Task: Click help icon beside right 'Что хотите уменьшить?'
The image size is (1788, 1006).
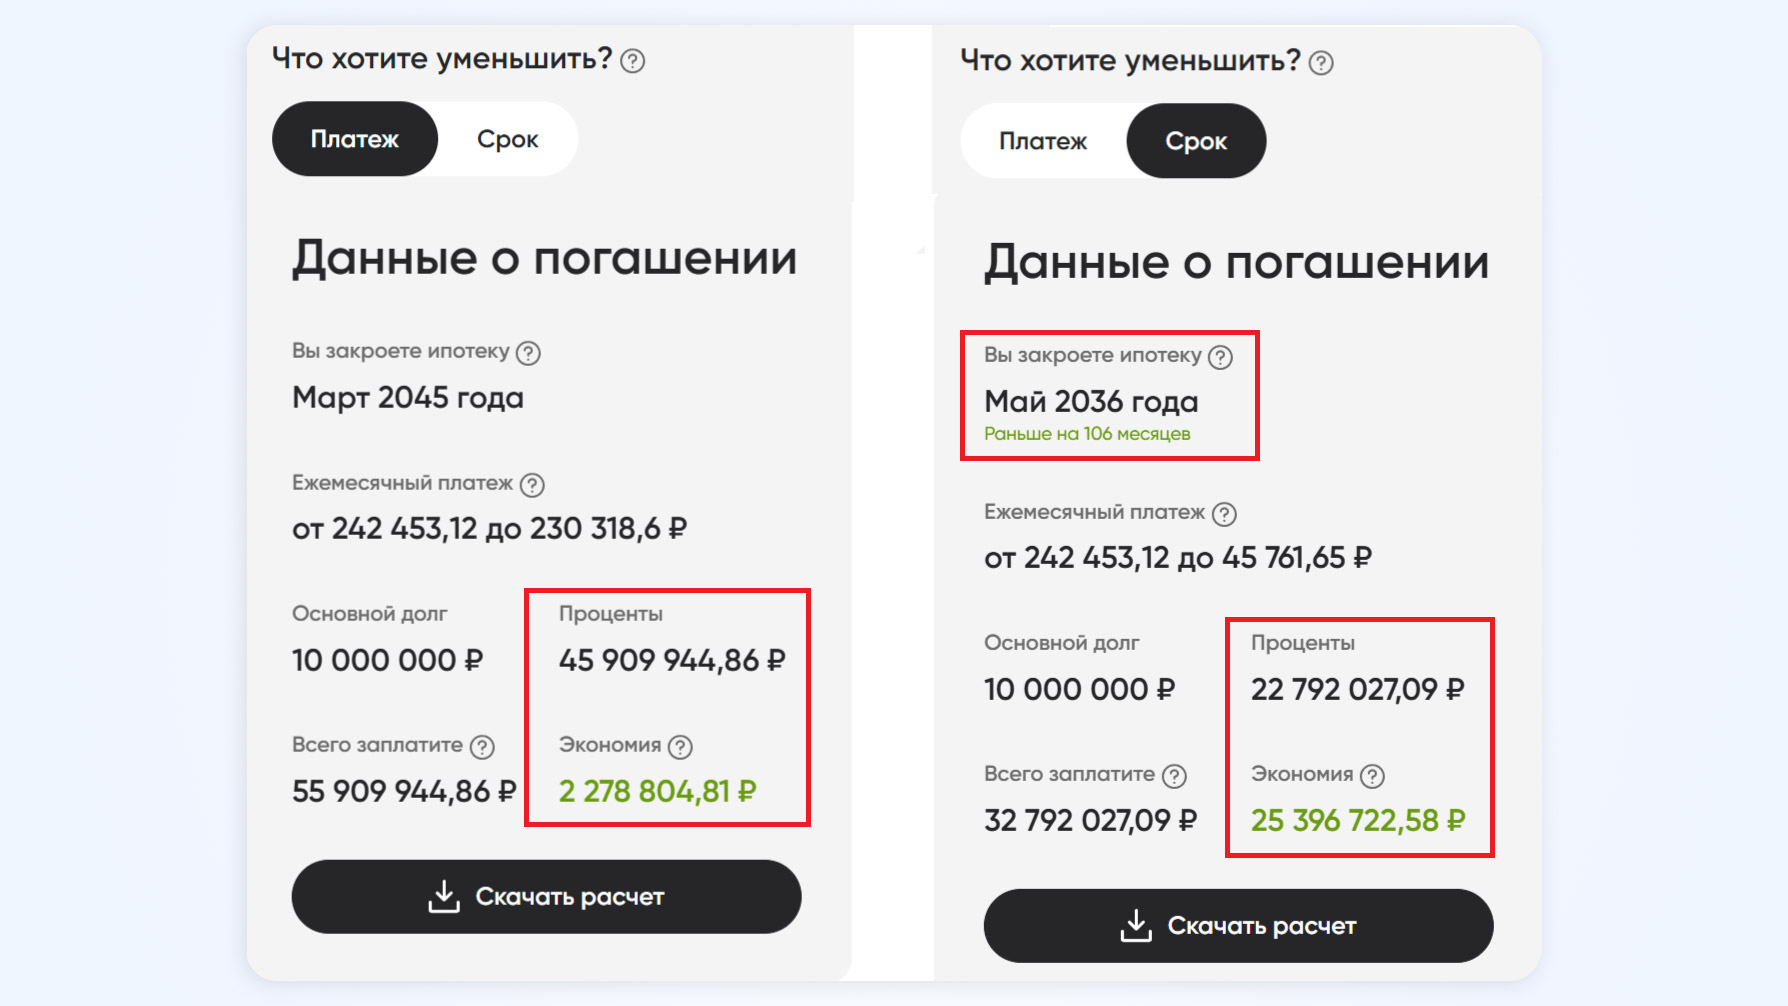Action: point(1321,63)
